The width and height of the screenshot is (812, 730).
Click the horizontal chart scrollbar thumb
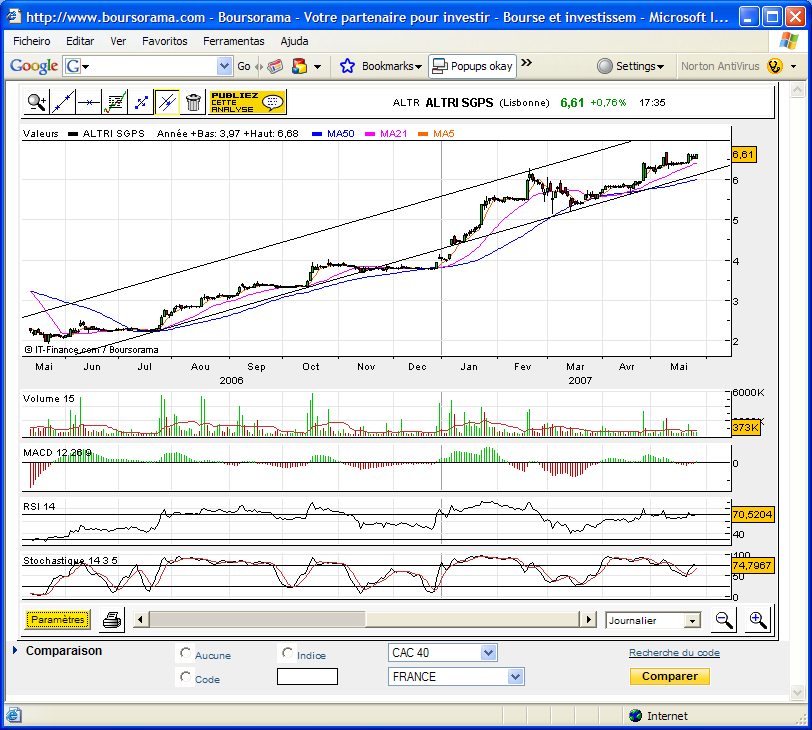pos(257,619)
